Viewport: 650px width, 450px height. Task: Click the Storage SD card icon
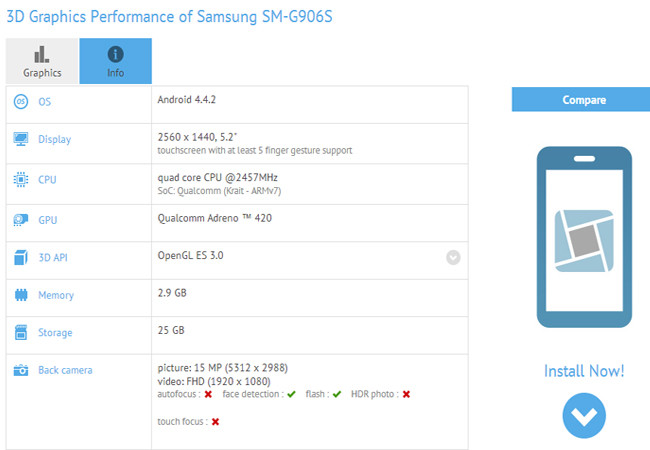(x=21, y=332)
